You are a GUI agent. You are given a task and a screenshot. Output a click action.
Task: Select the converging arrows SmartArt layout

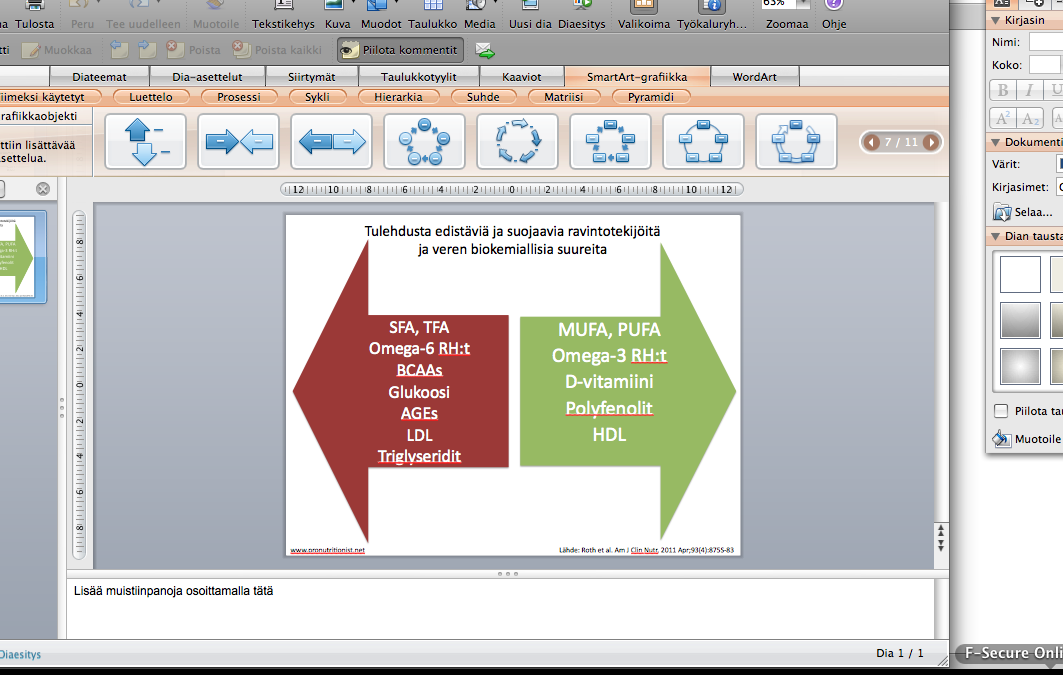coord(238,142)
